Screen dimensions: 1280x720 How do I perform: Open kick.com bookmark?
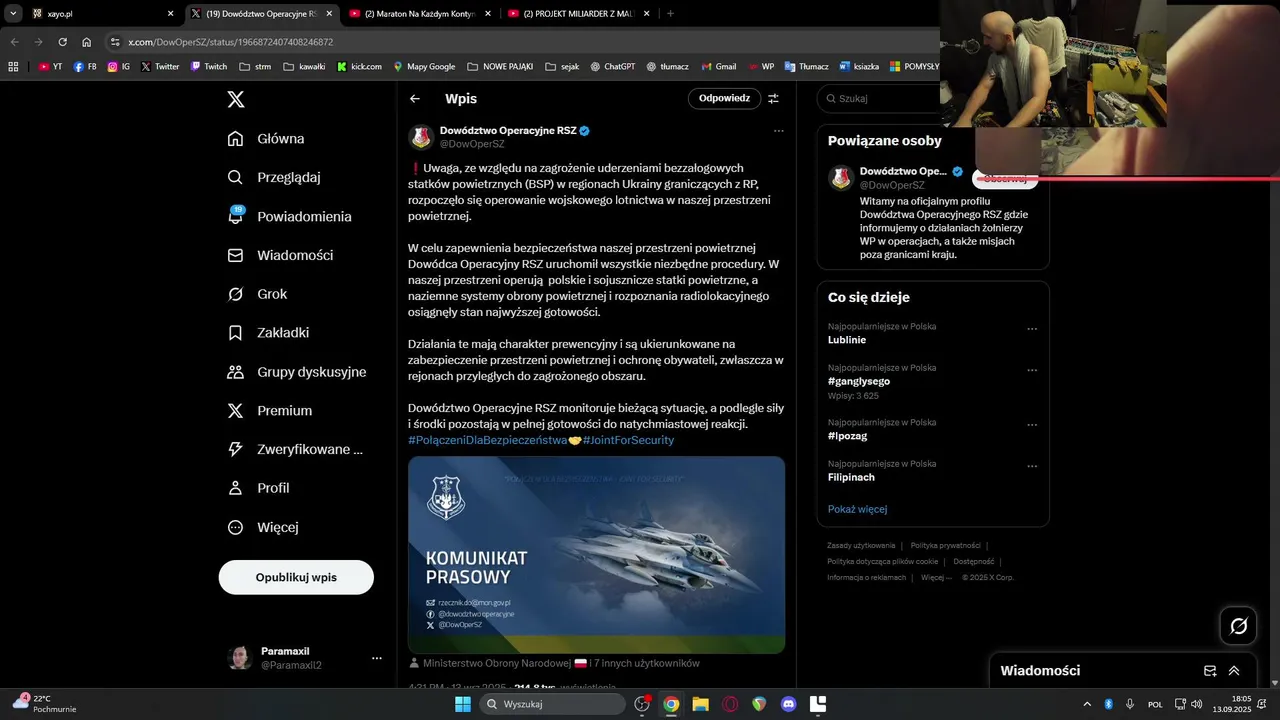click(x=360, y=67)
